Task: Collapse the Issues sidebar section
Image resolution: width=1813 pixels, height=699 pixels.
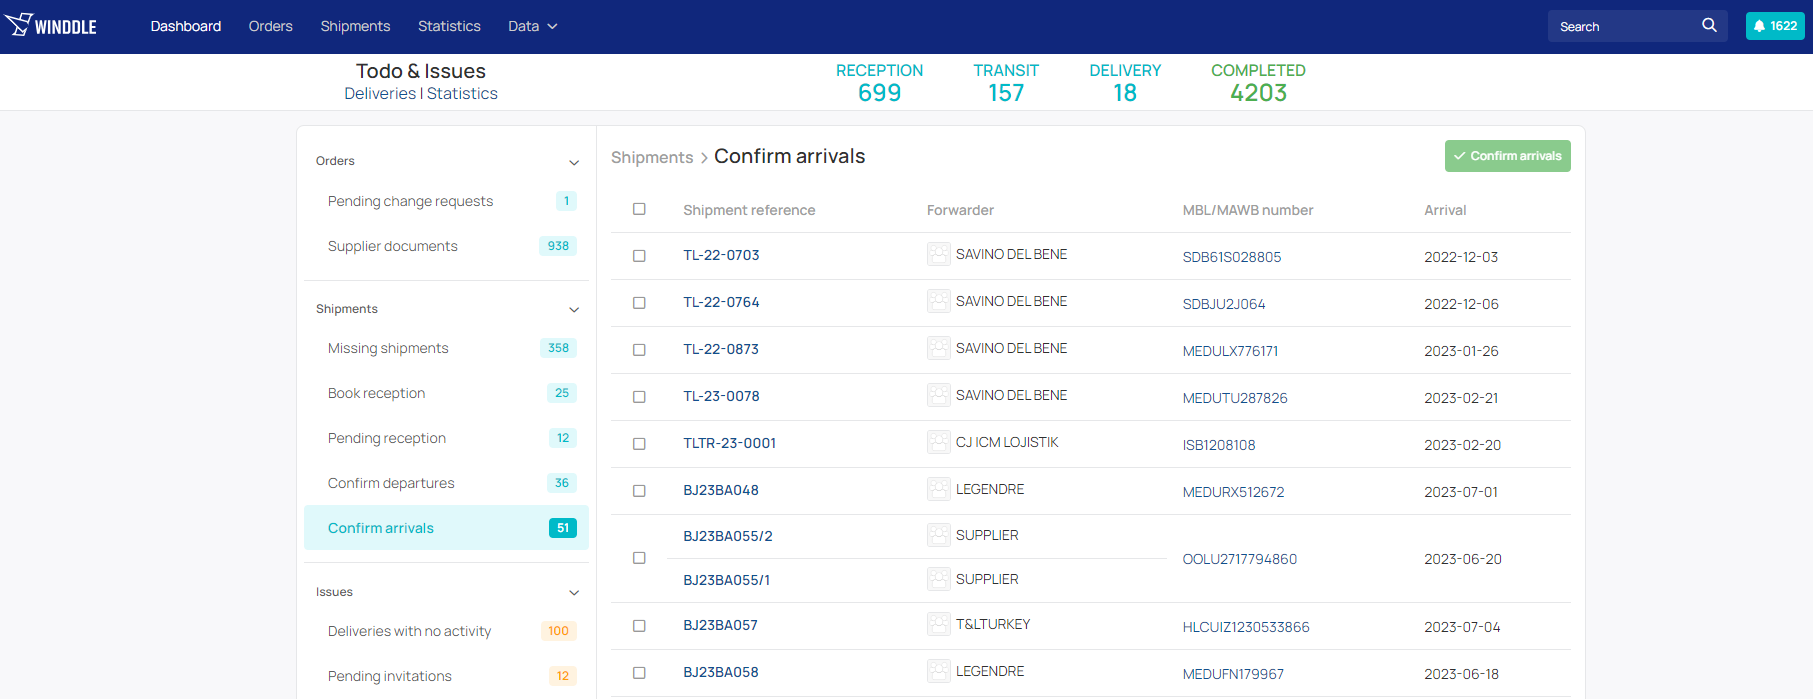Action: tap(574, 593)
